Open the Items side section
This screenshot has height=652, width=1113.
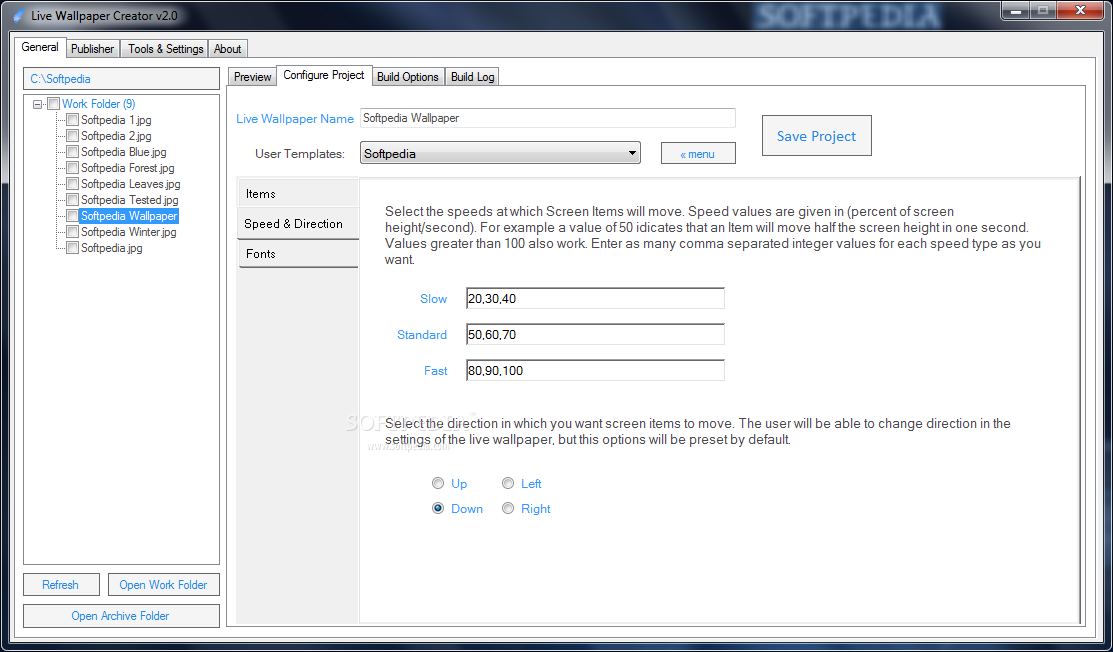(298, 194)
